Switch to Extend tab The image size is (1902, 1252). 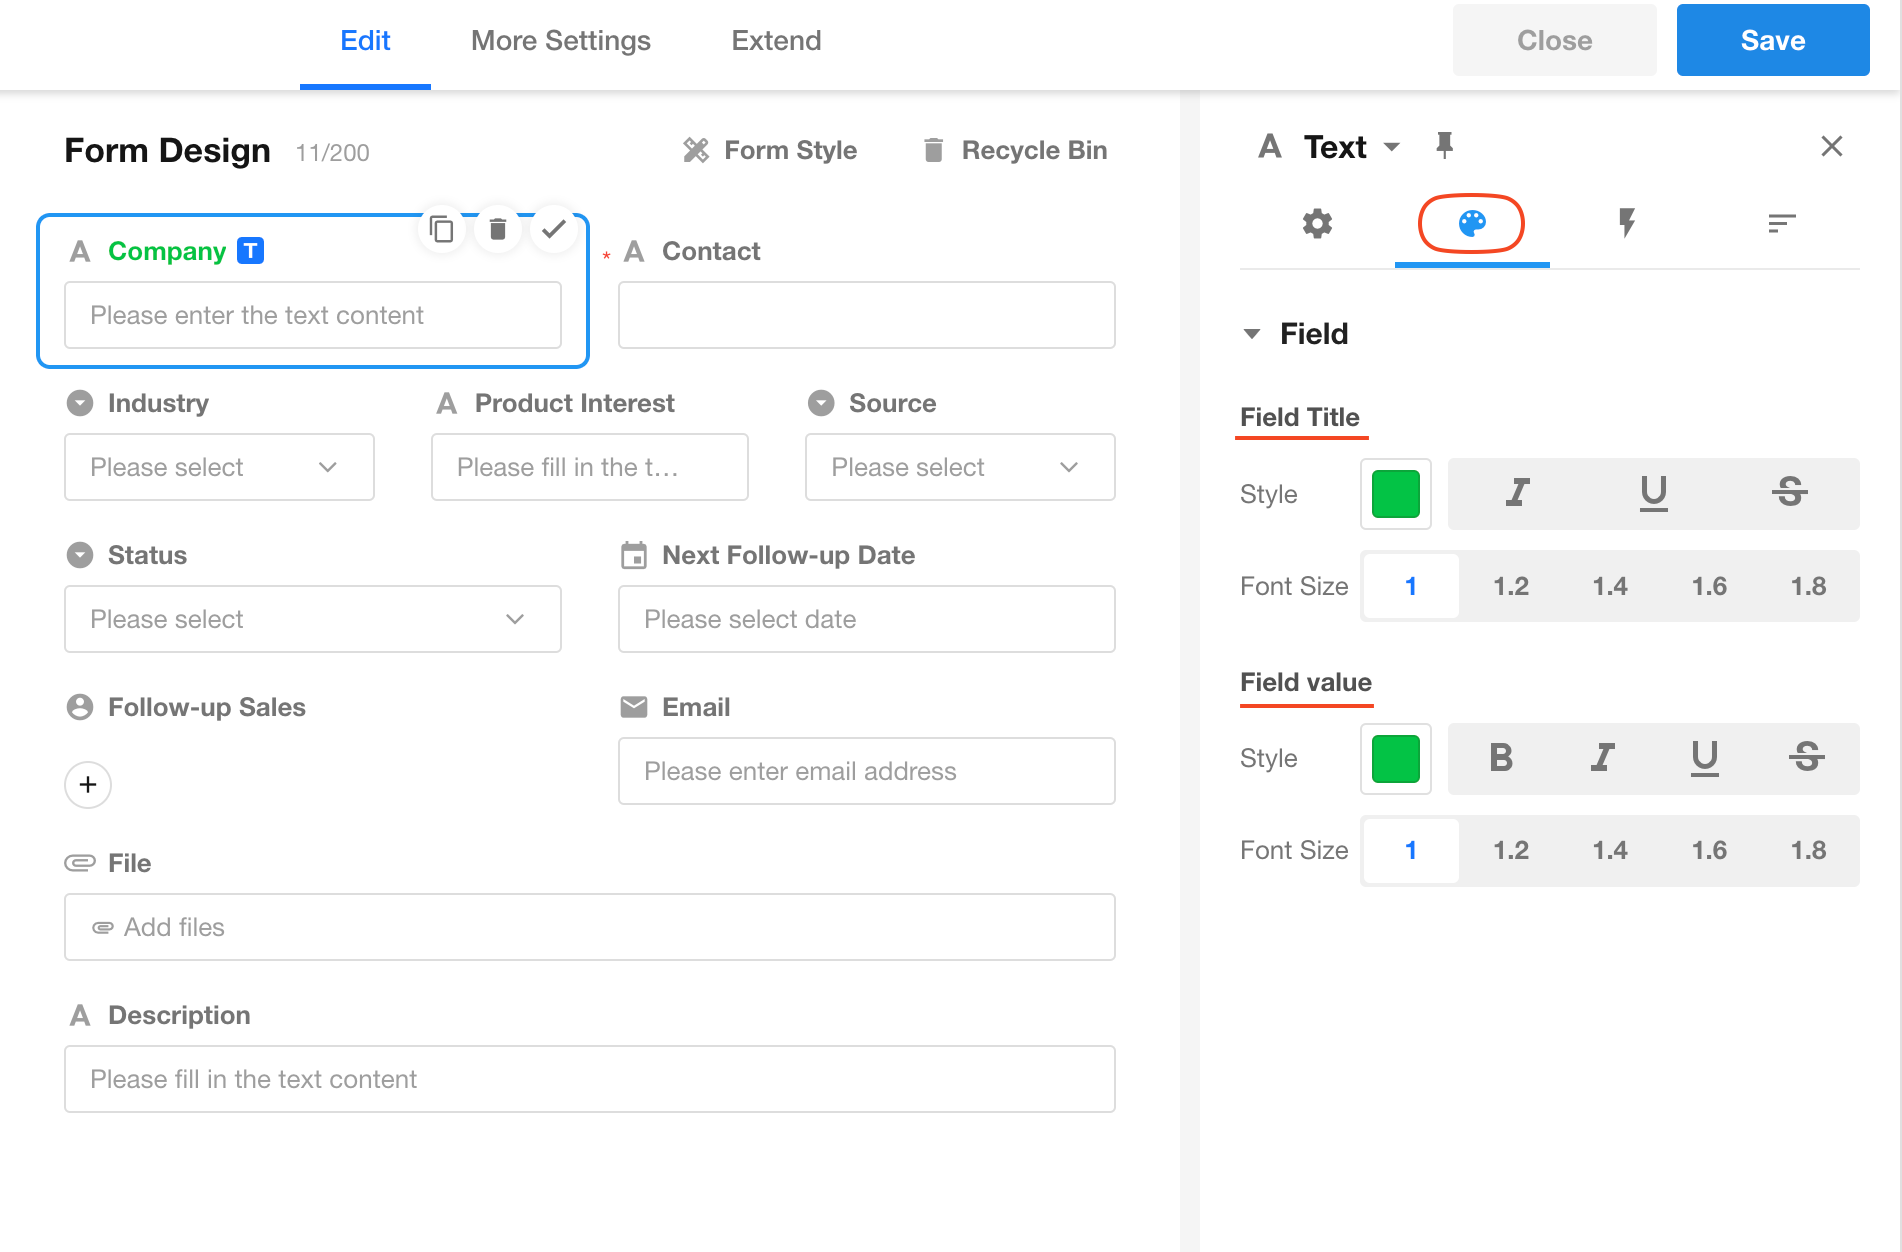pos(776,41)
